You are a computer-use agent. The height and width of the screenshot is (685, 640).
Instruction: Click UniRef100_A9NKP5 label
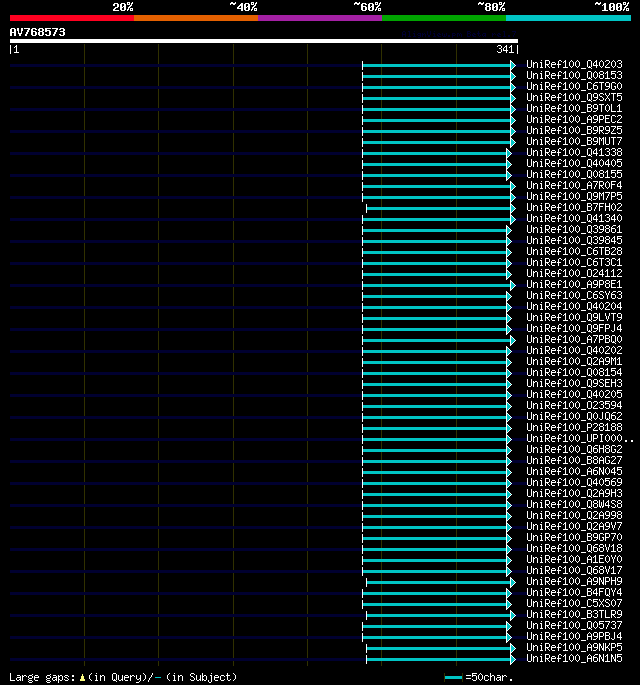(x=574, y=647)
